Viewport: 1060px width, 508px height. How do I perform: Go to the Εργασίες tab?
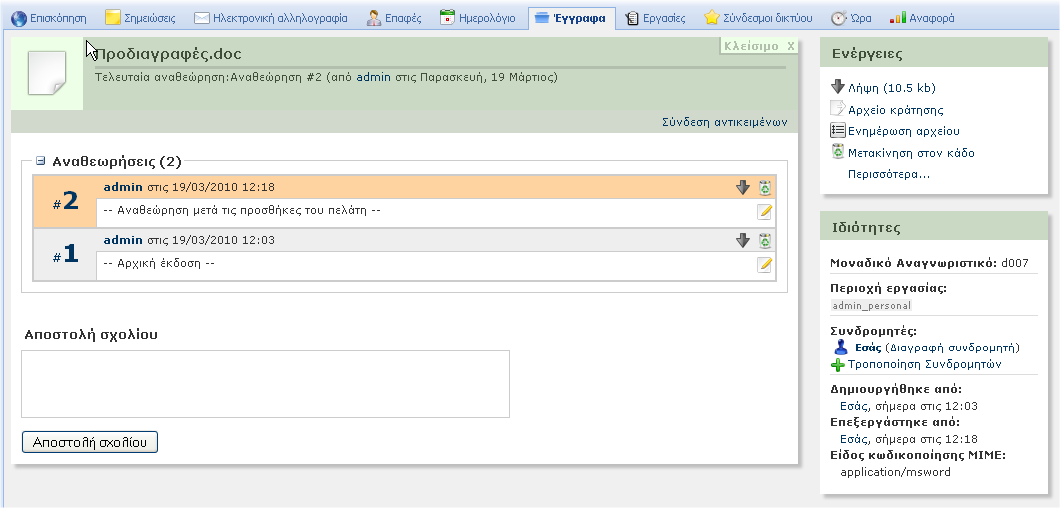[x=655, y=18]
